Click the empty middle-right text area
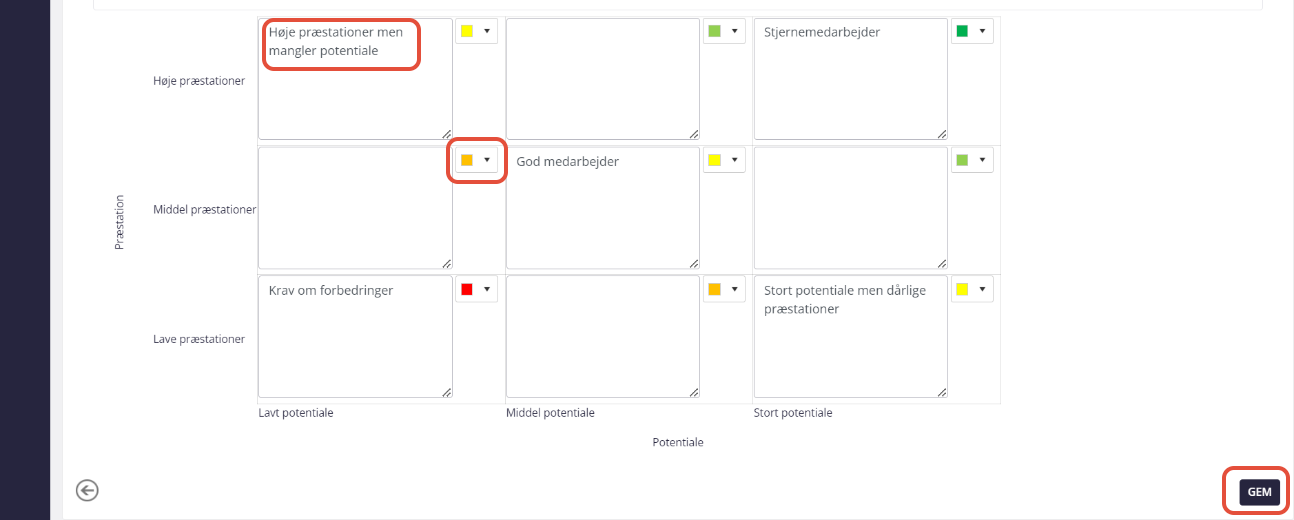The width and height of the screenshot is (1294, 520). tap(851, 208)
